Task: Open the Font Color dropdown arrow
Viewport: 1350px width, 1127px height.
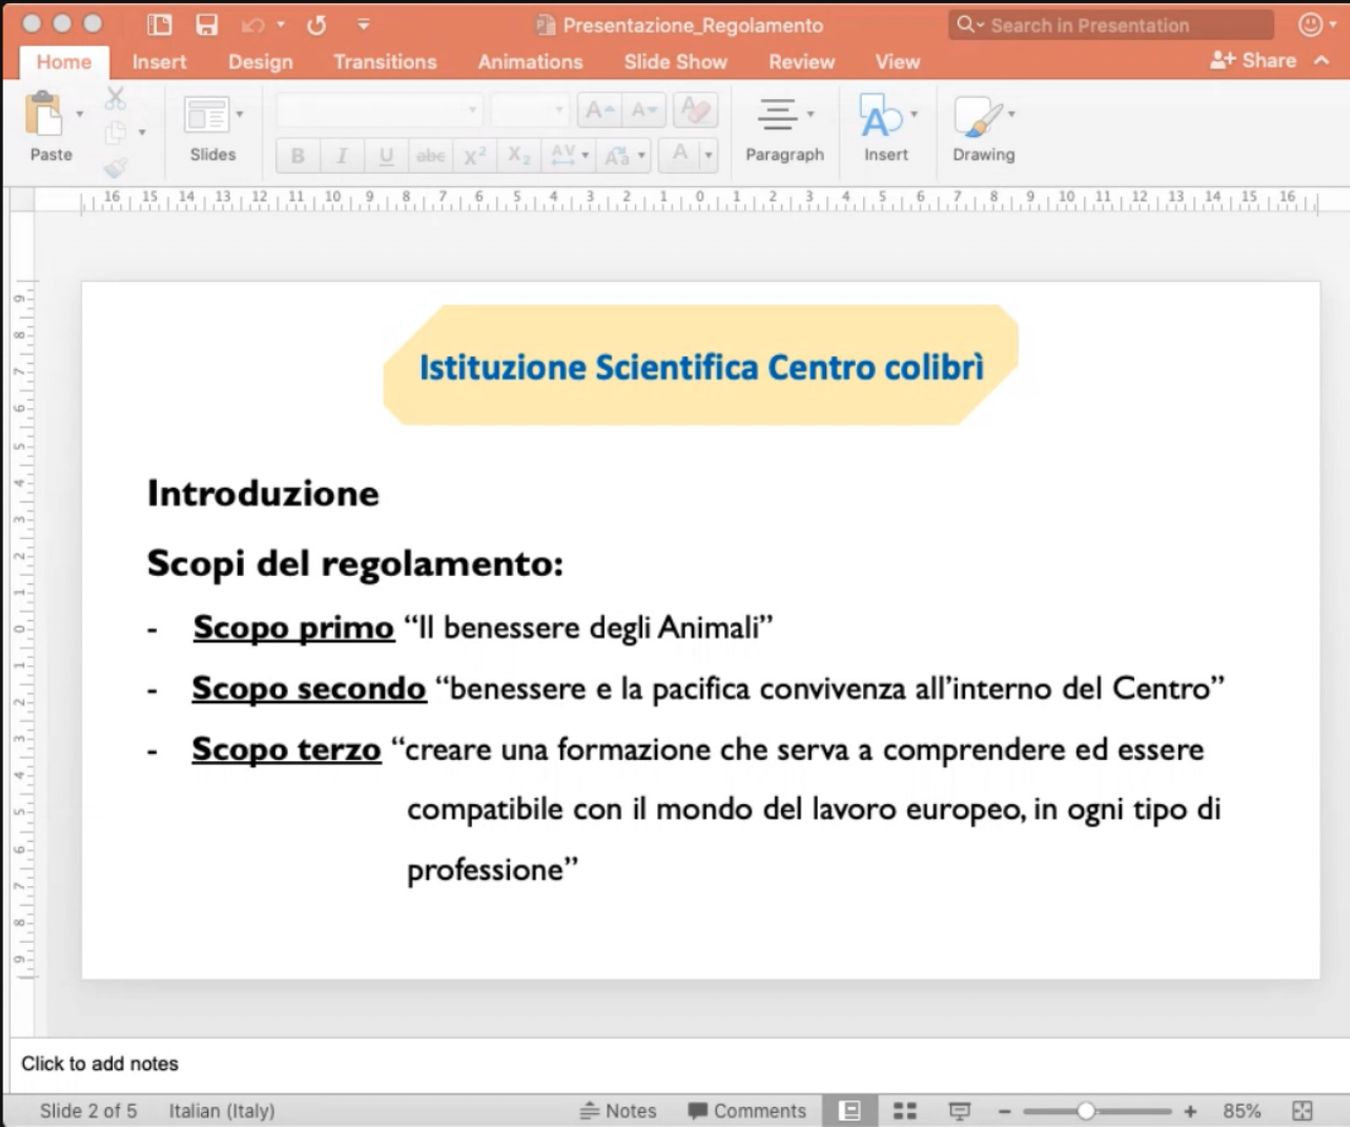Action: pyautogui.click(x=709, y=156)
